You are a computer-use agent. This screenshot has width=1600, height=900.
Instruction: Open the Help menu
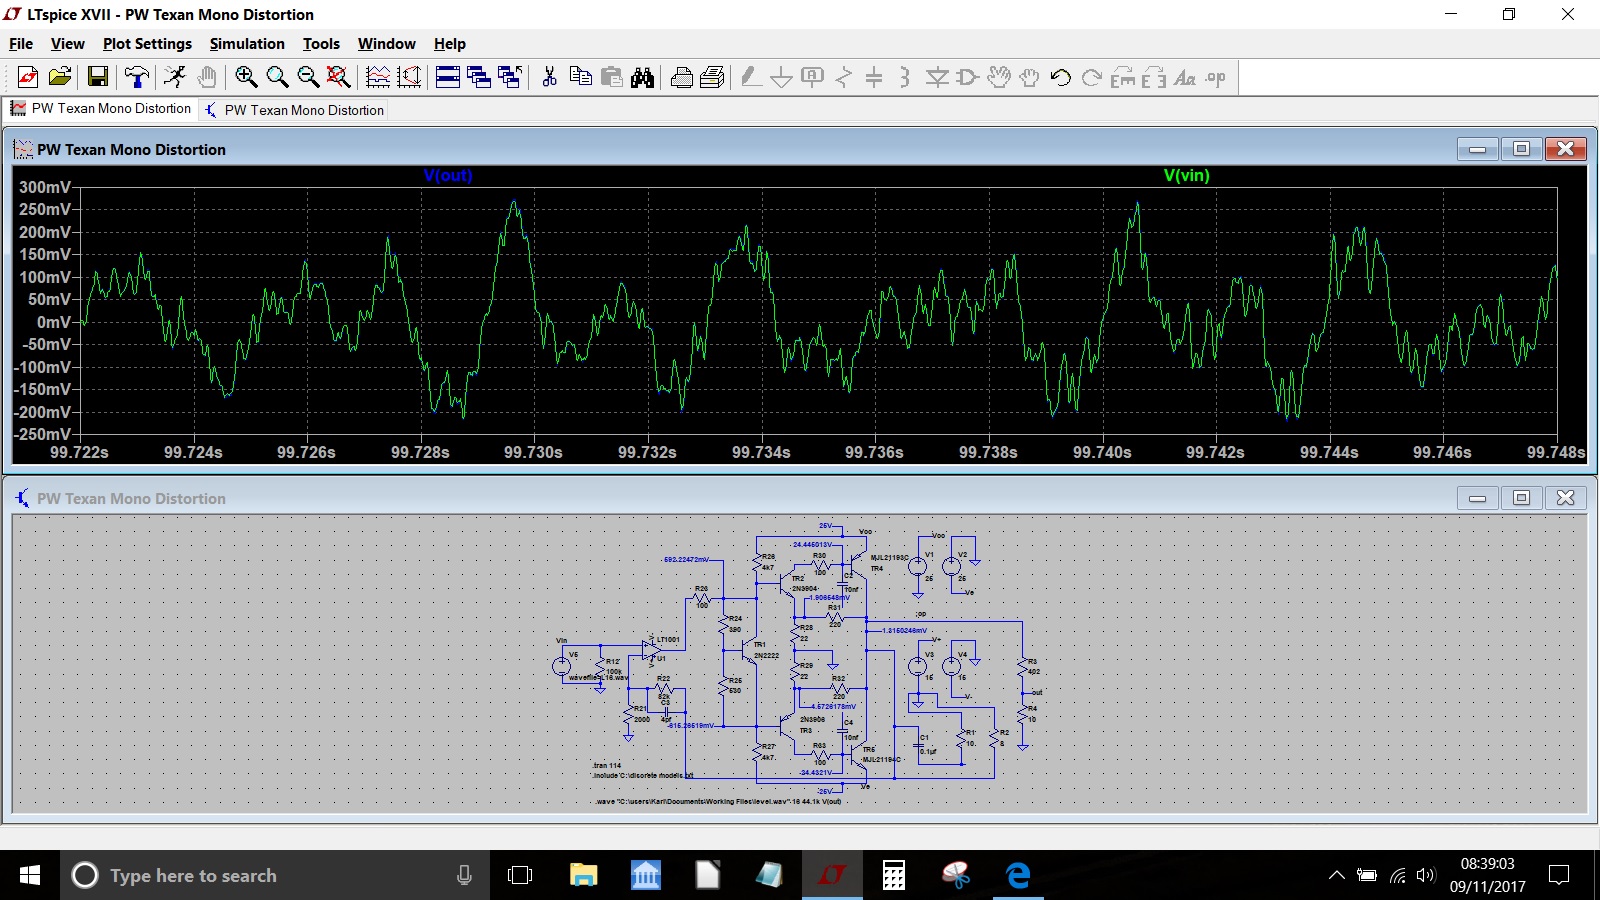point(450,44)
